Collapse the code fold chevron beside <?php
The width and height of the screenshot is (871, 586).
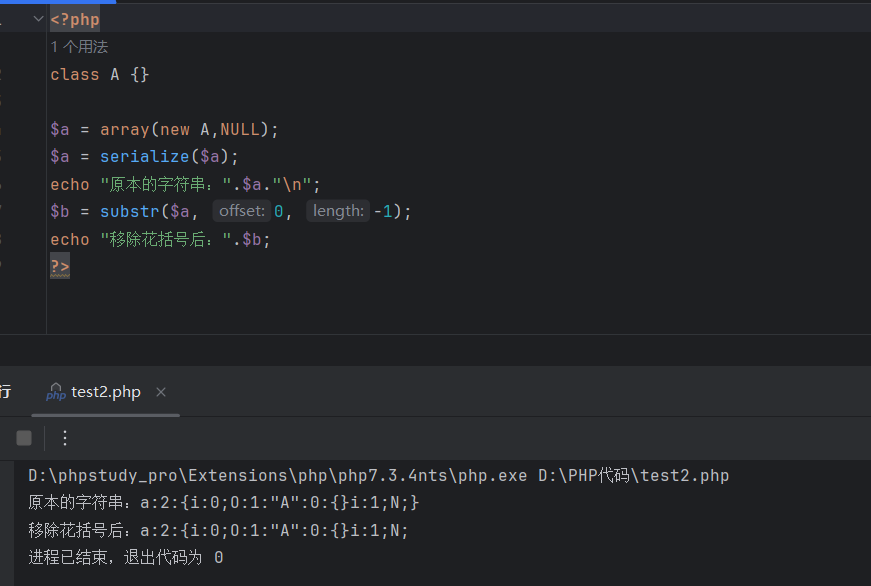point(38,19)
